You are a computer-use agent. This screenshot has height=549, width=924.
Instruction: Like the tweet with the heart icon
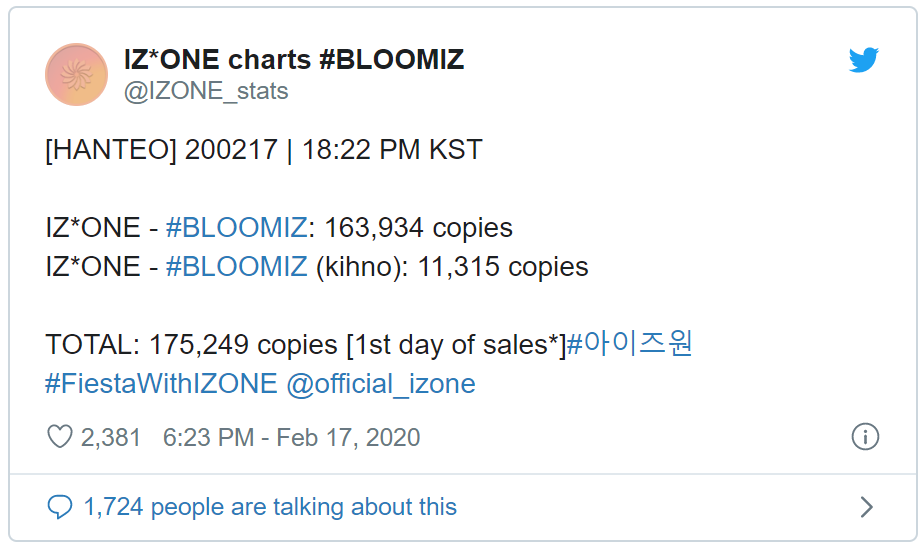[60, 437]
